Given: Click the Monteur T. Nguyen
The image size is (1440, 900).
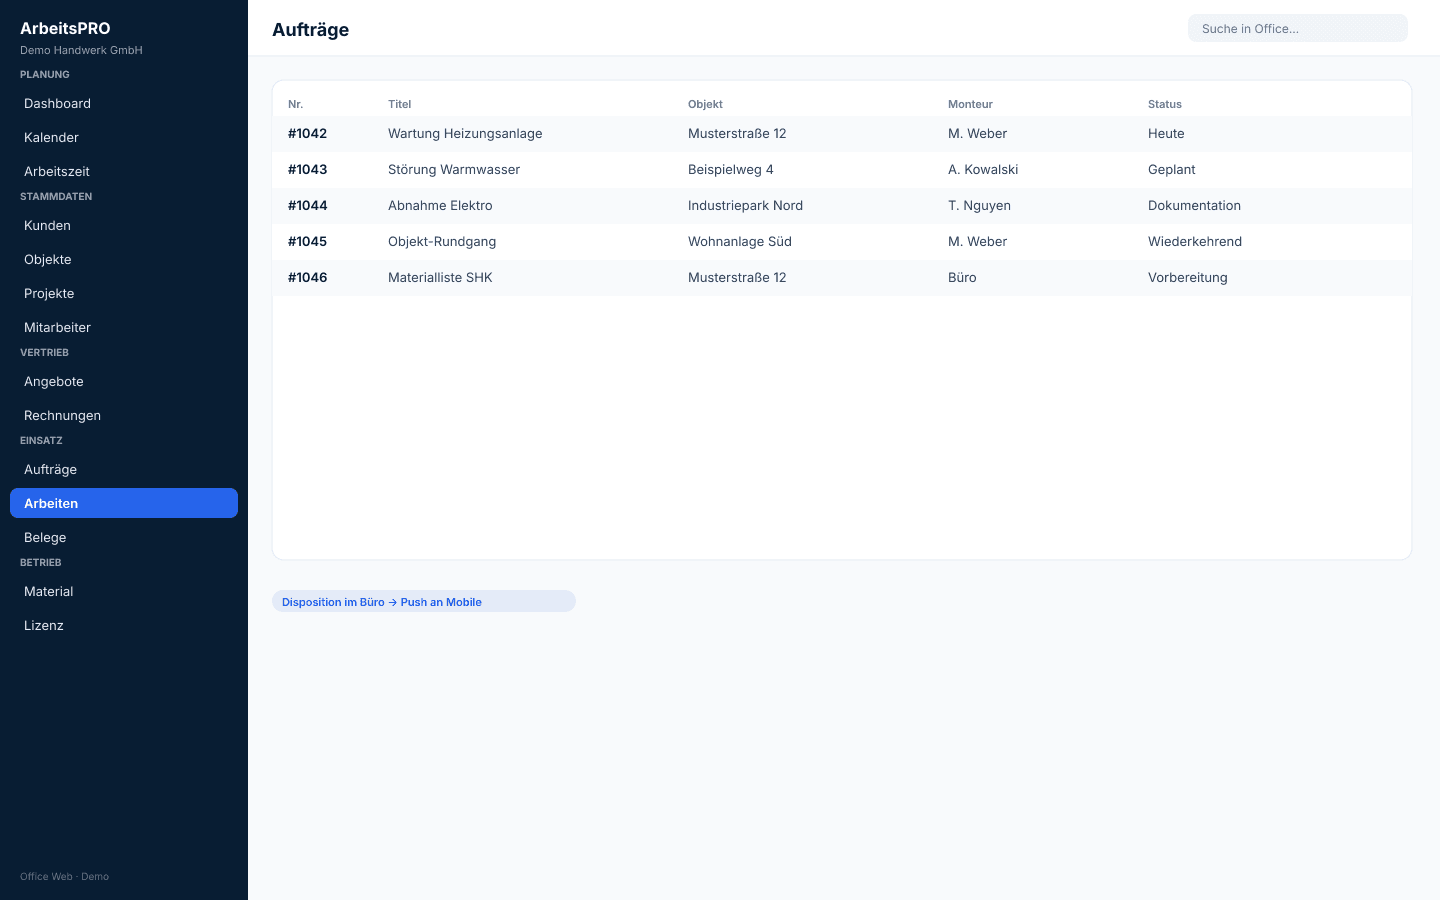Looking at the screenshot, I should tap(979, 205).
